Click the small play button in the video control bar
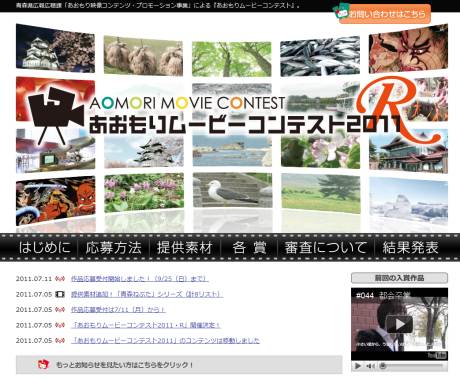This screenshot has height=379, width=460. point(358,366)
